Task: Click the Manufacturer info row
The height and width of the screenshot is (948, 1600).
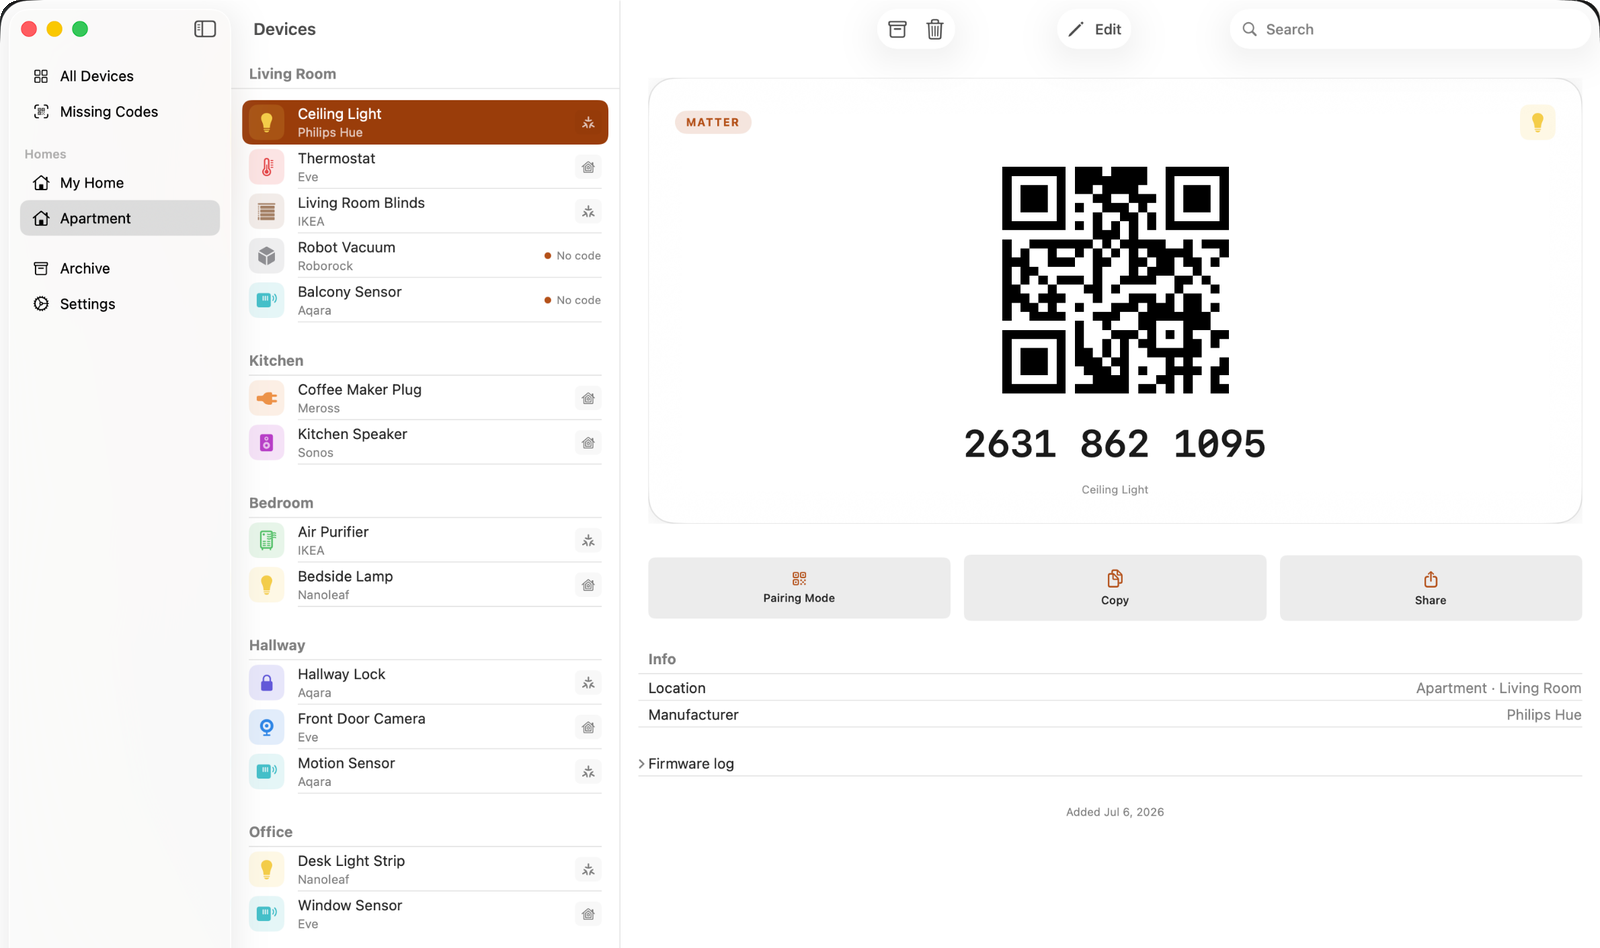Action: [1115, 715]
